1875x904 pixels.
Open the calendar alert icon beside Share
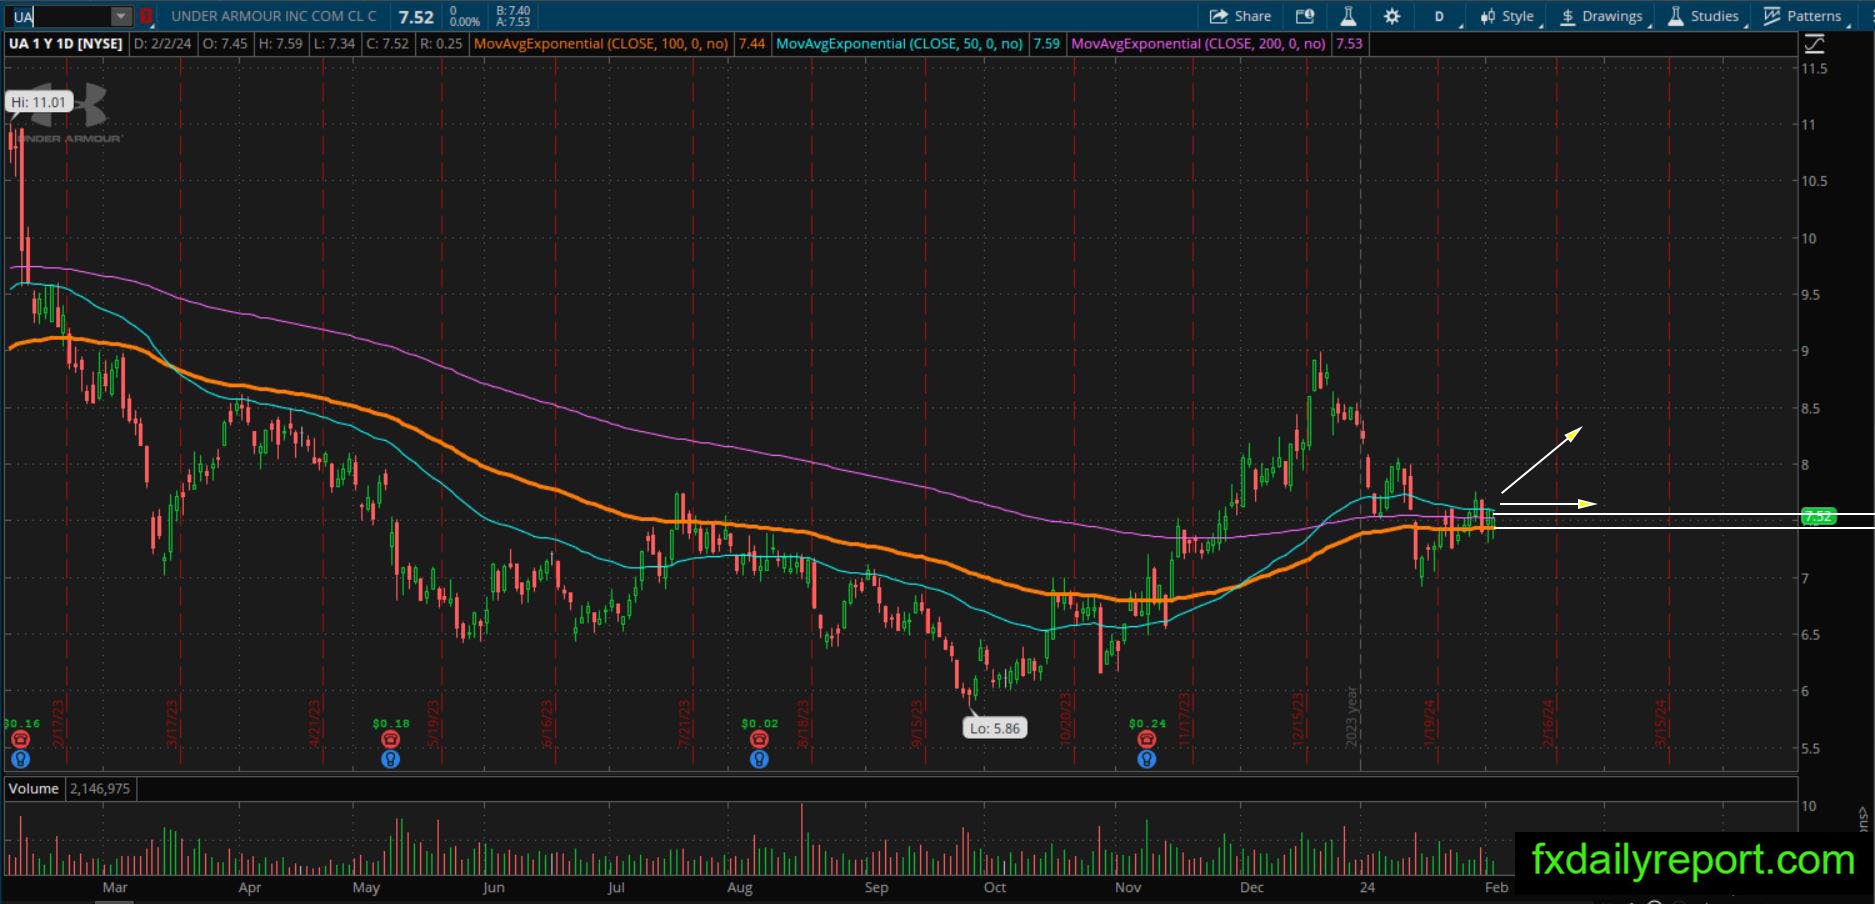(x=1305, y=16)
